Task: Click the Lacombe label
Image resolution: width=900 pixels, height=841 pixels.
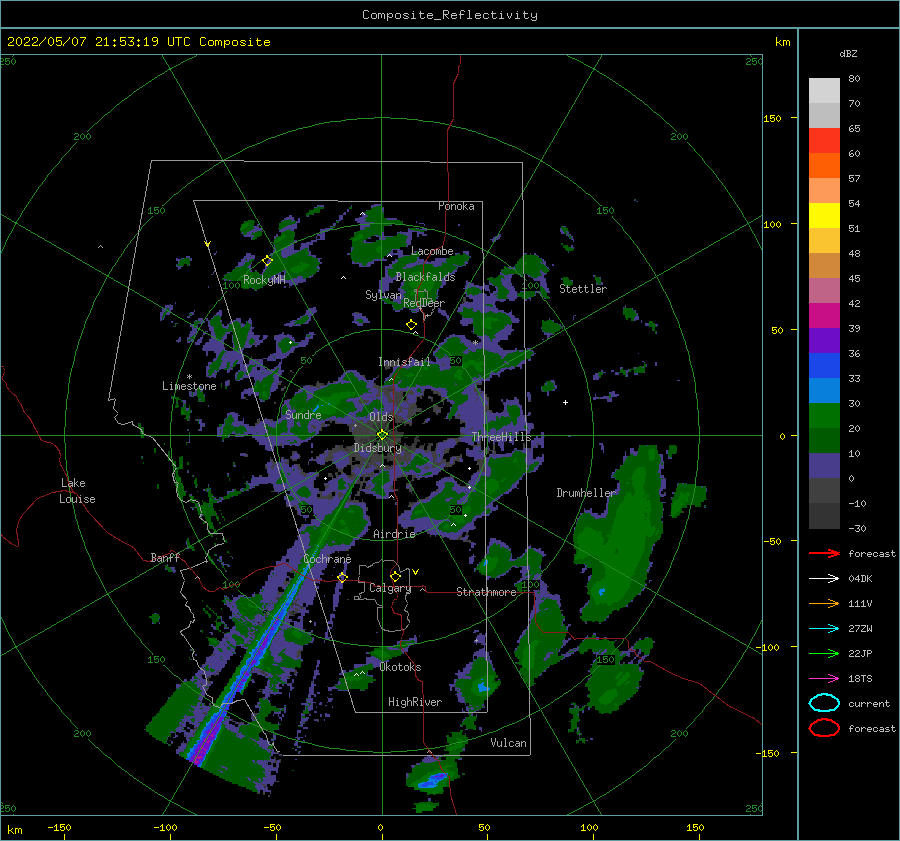Action: (432, 251)
